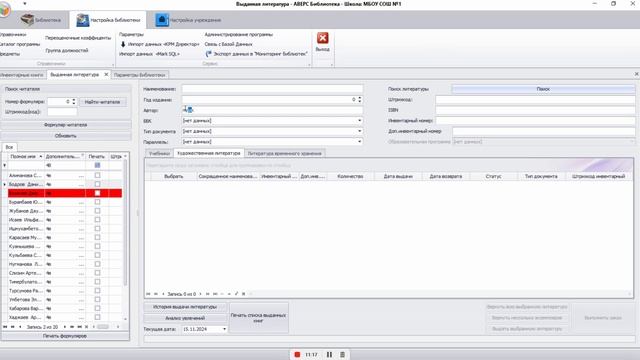Focus the Автор input field
Viewport: 640px width, 360px height.
point(272,110)
